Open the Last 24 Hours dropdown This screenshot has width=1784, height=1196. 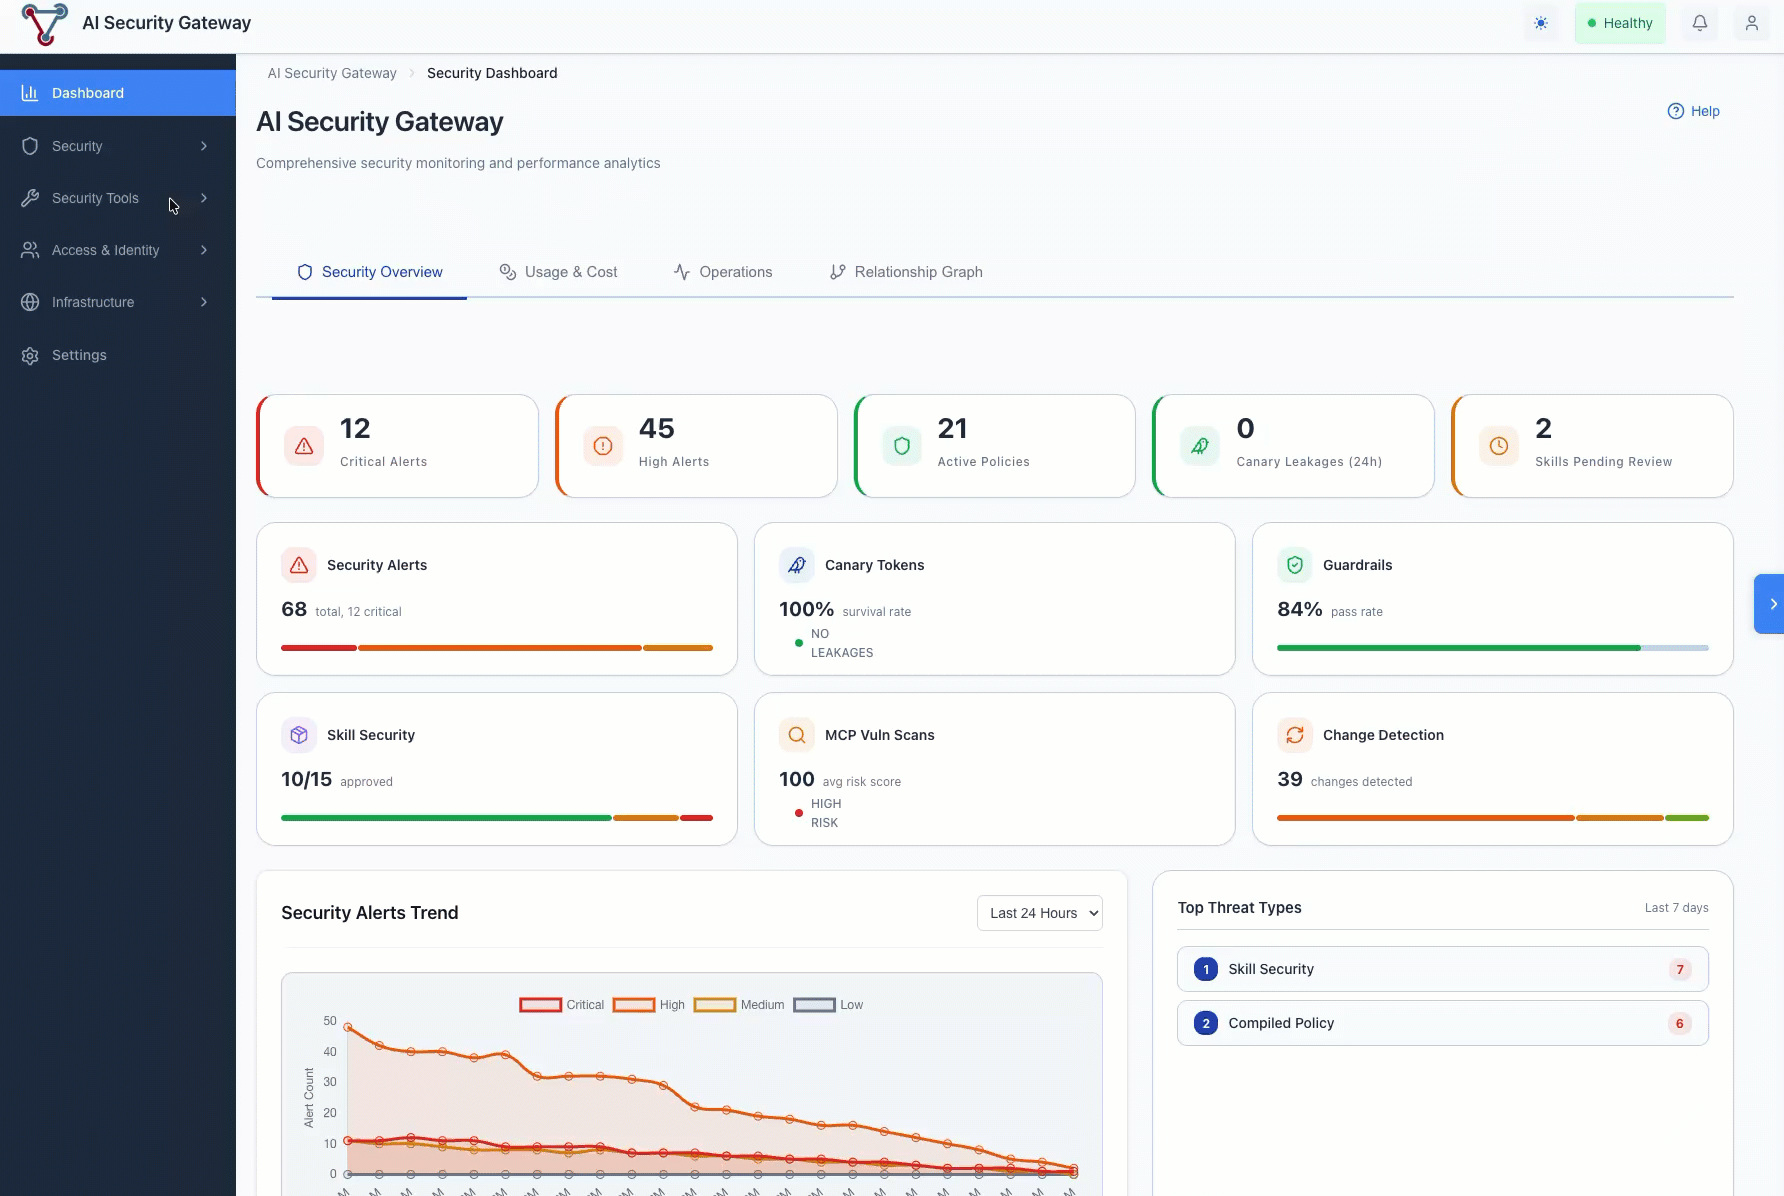pos(1039,912)
